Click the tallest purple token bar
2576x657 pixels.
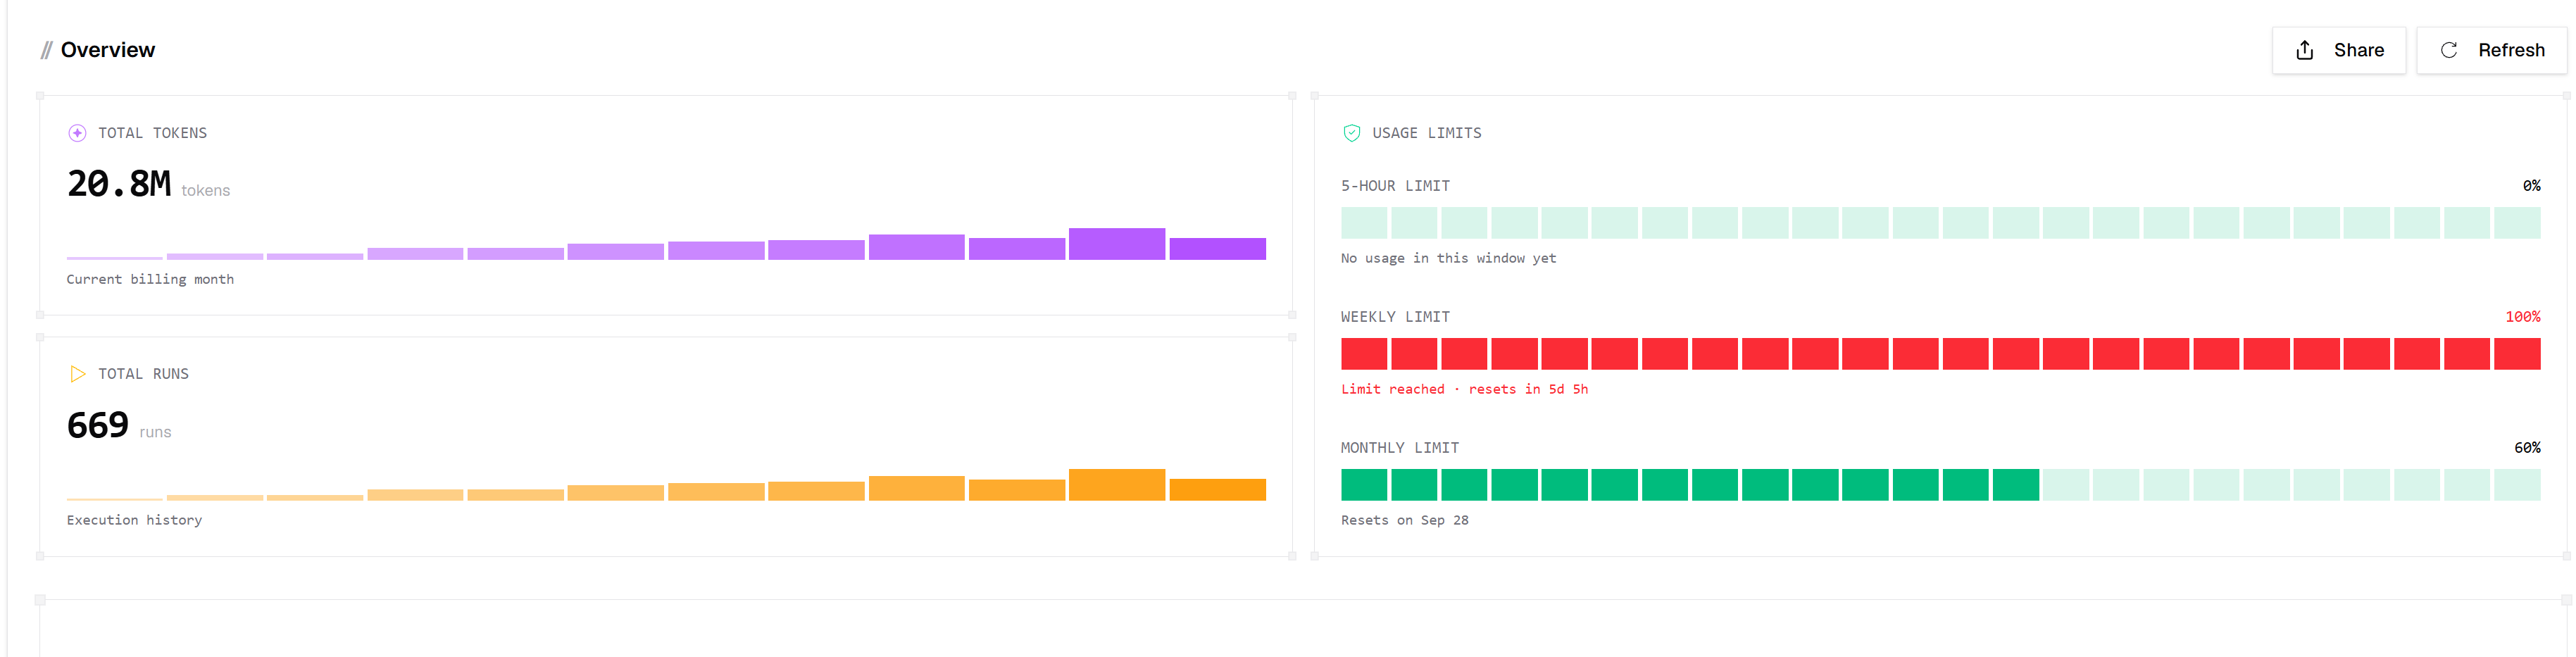pyautogui.click(x=1116, y=244)
